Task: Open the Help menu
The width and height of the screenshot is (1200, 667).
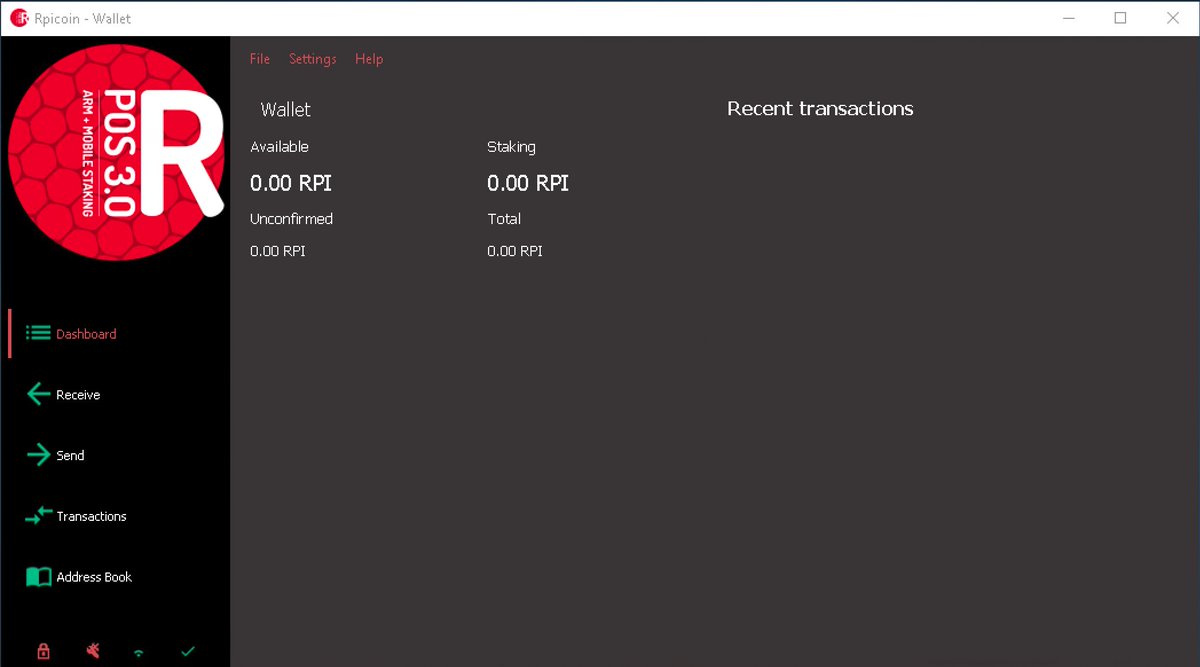Action: click(x=369, y=59)
